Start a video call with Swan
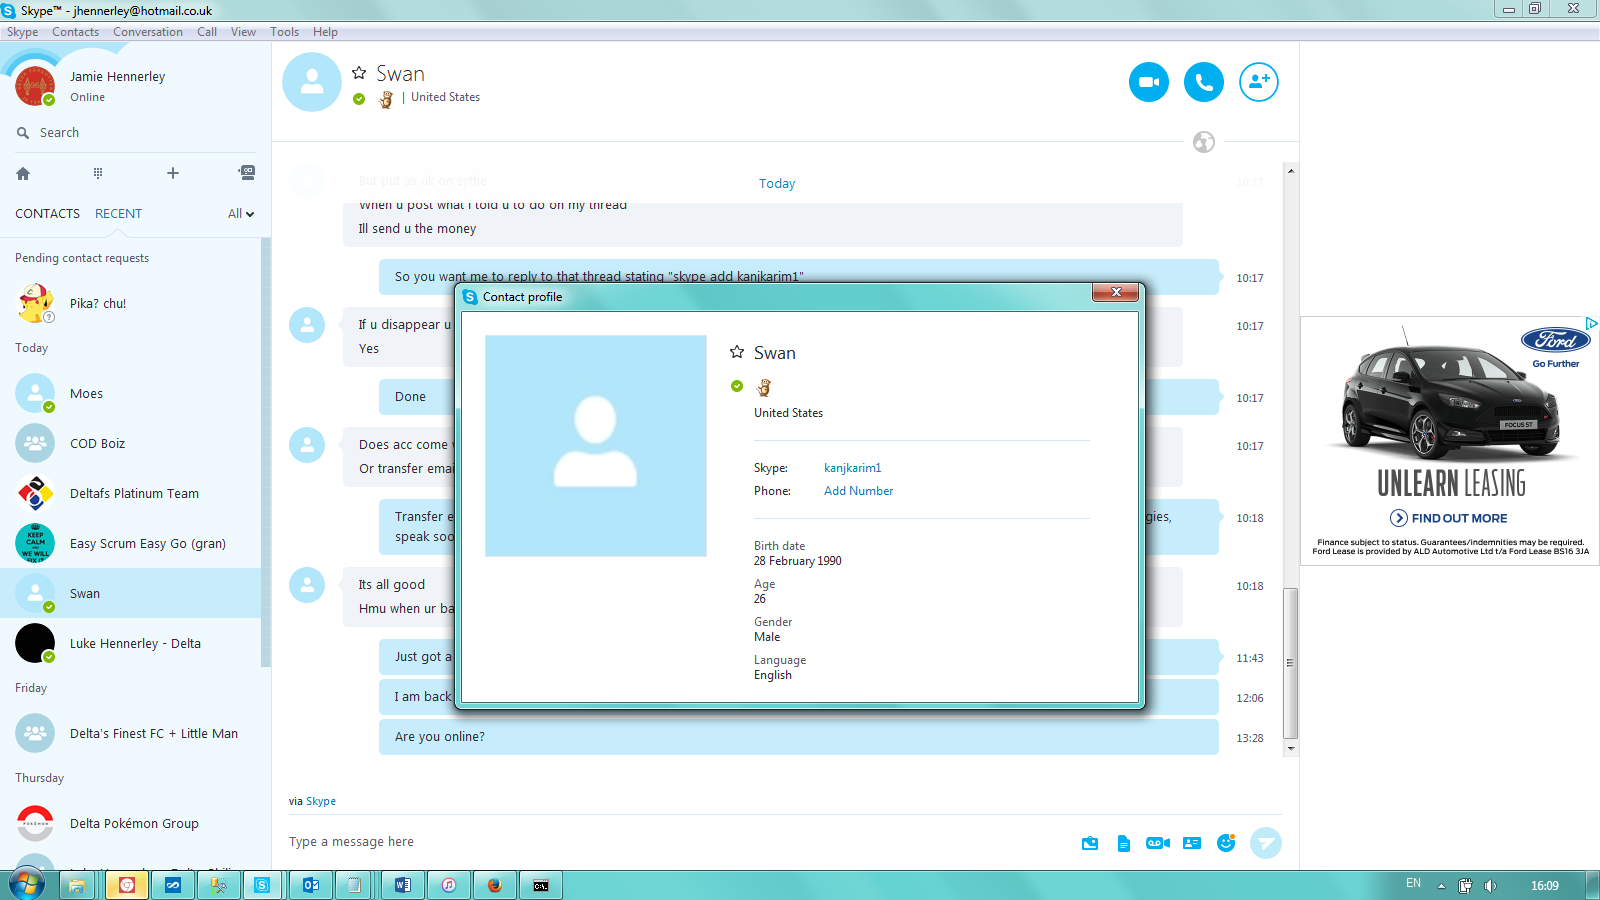Viewport: 1600px width, 900px height. click(x=1149, y=82)
